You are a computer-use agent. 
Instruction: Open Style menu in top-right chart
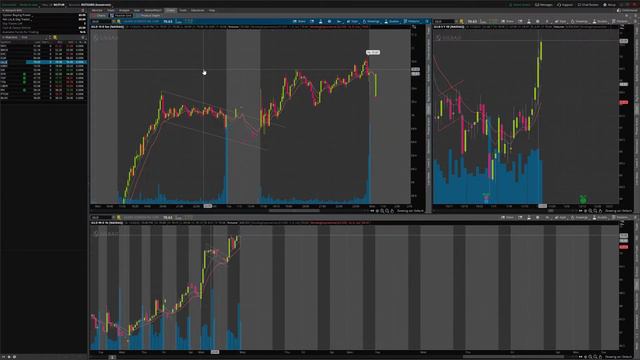[x=560, y=21]
